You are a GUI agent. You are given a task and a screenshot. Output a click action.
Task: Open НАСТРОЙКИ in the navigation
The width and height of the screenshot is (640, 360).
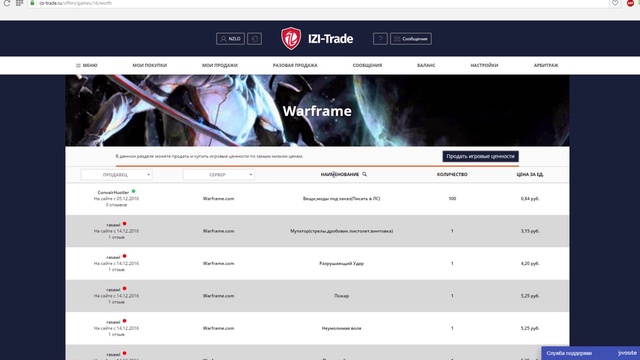pyautogui.click(x=484, y=65)
